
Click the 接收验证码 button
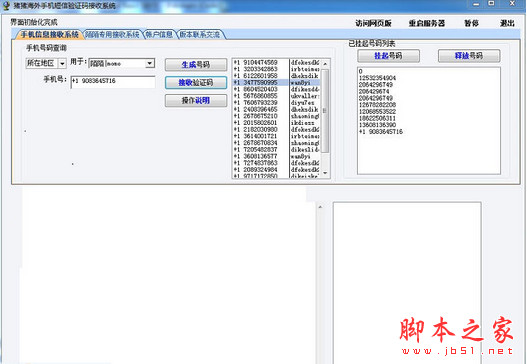196,83
